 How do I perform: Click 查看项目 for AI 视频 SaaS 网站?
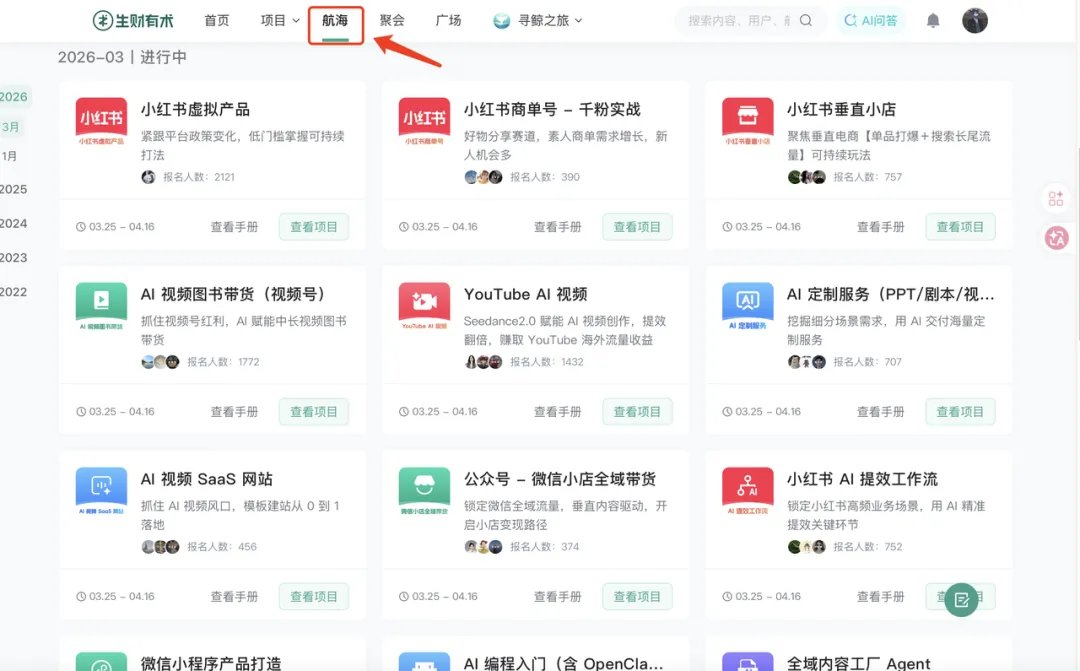[x=313, y=596]
